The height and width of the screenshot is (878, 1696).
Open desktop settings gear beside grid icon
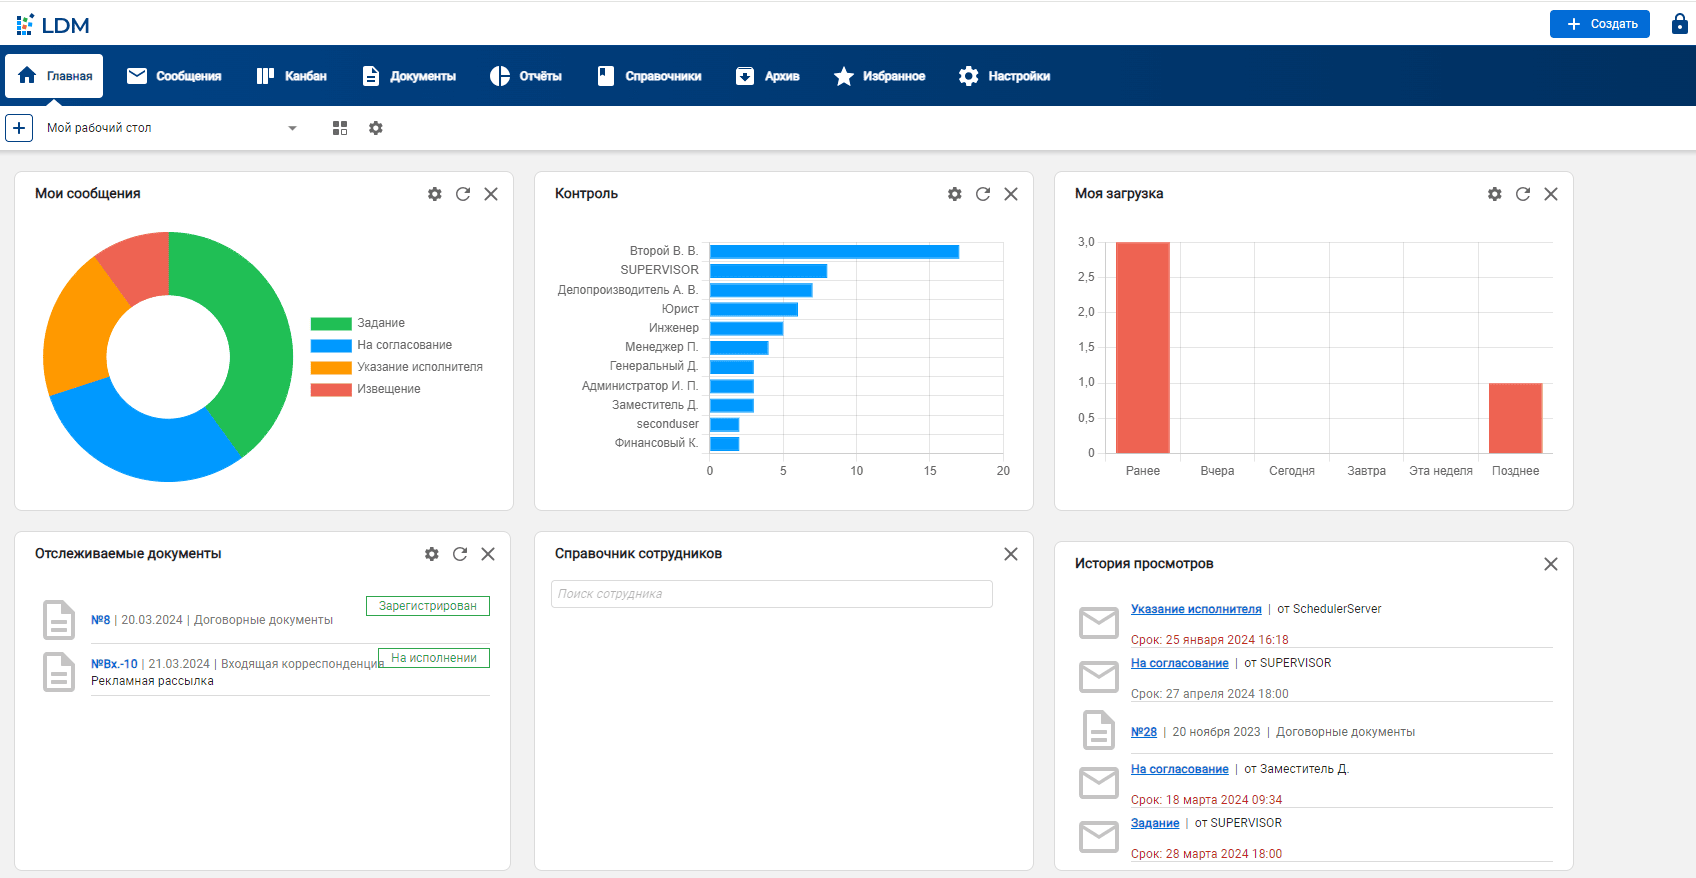point(376,128)
